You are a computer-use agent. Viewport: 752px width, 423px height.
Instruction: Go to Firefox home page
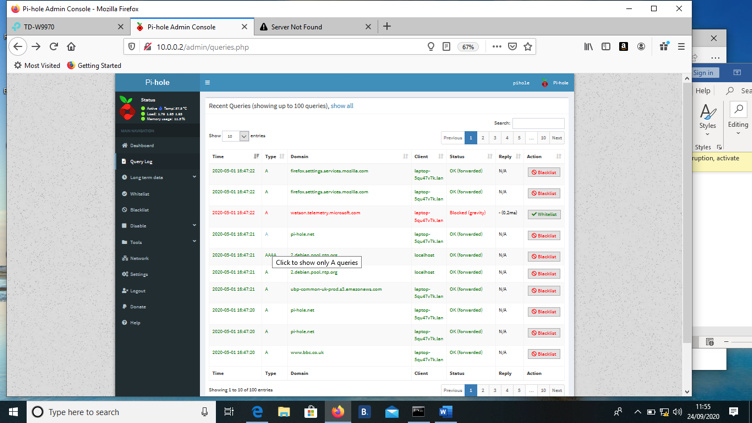point(71,47)
